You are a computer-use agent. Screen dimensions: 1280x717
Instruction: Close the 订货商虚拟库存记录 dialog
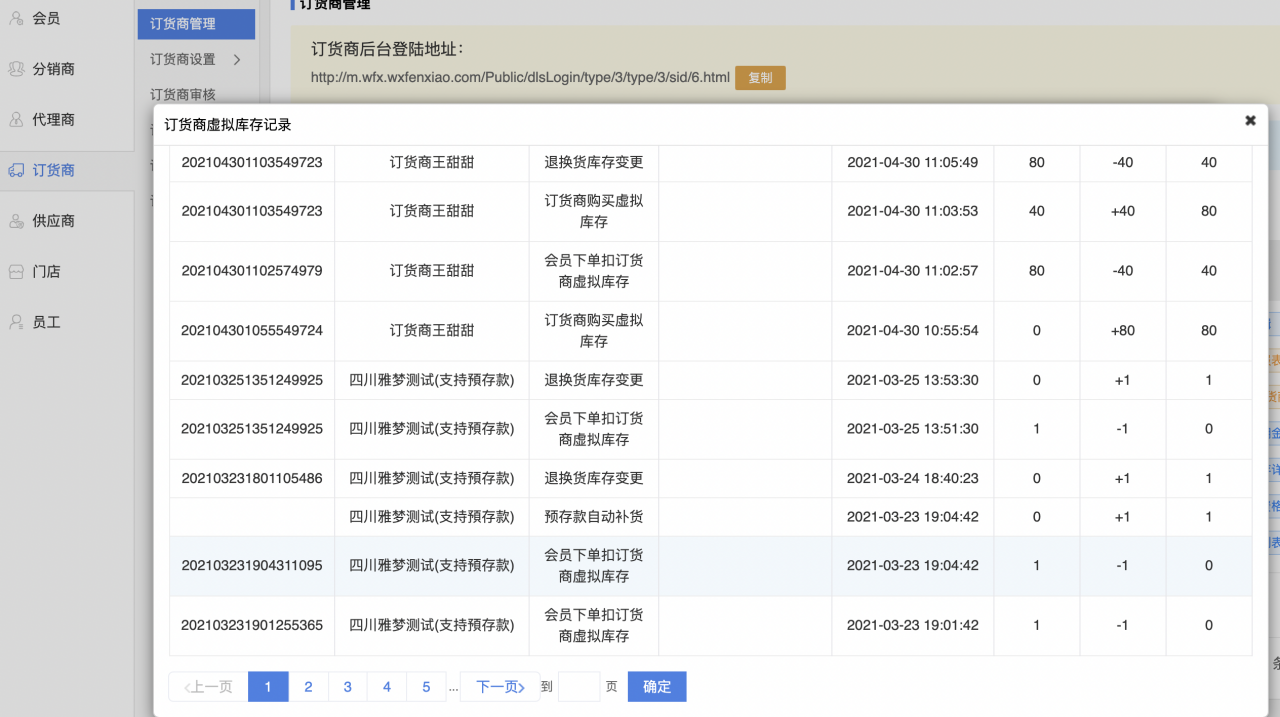click(x=1250, y=119)
